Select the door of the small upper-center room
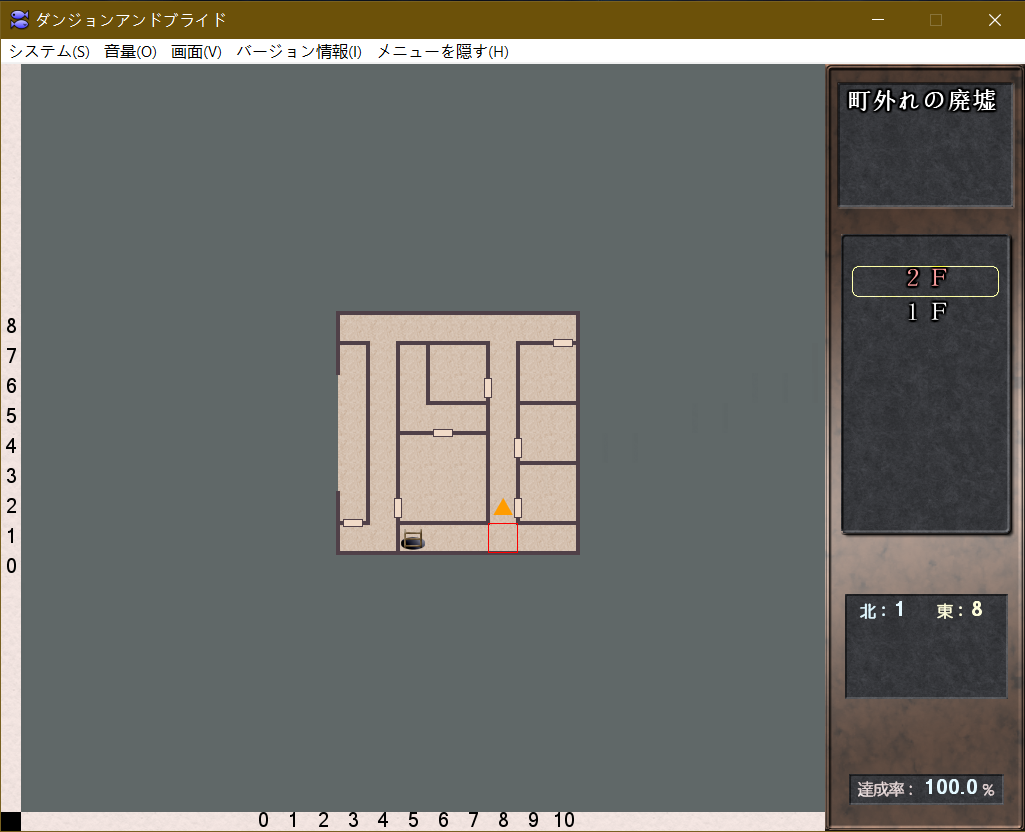 click(488, 388)
